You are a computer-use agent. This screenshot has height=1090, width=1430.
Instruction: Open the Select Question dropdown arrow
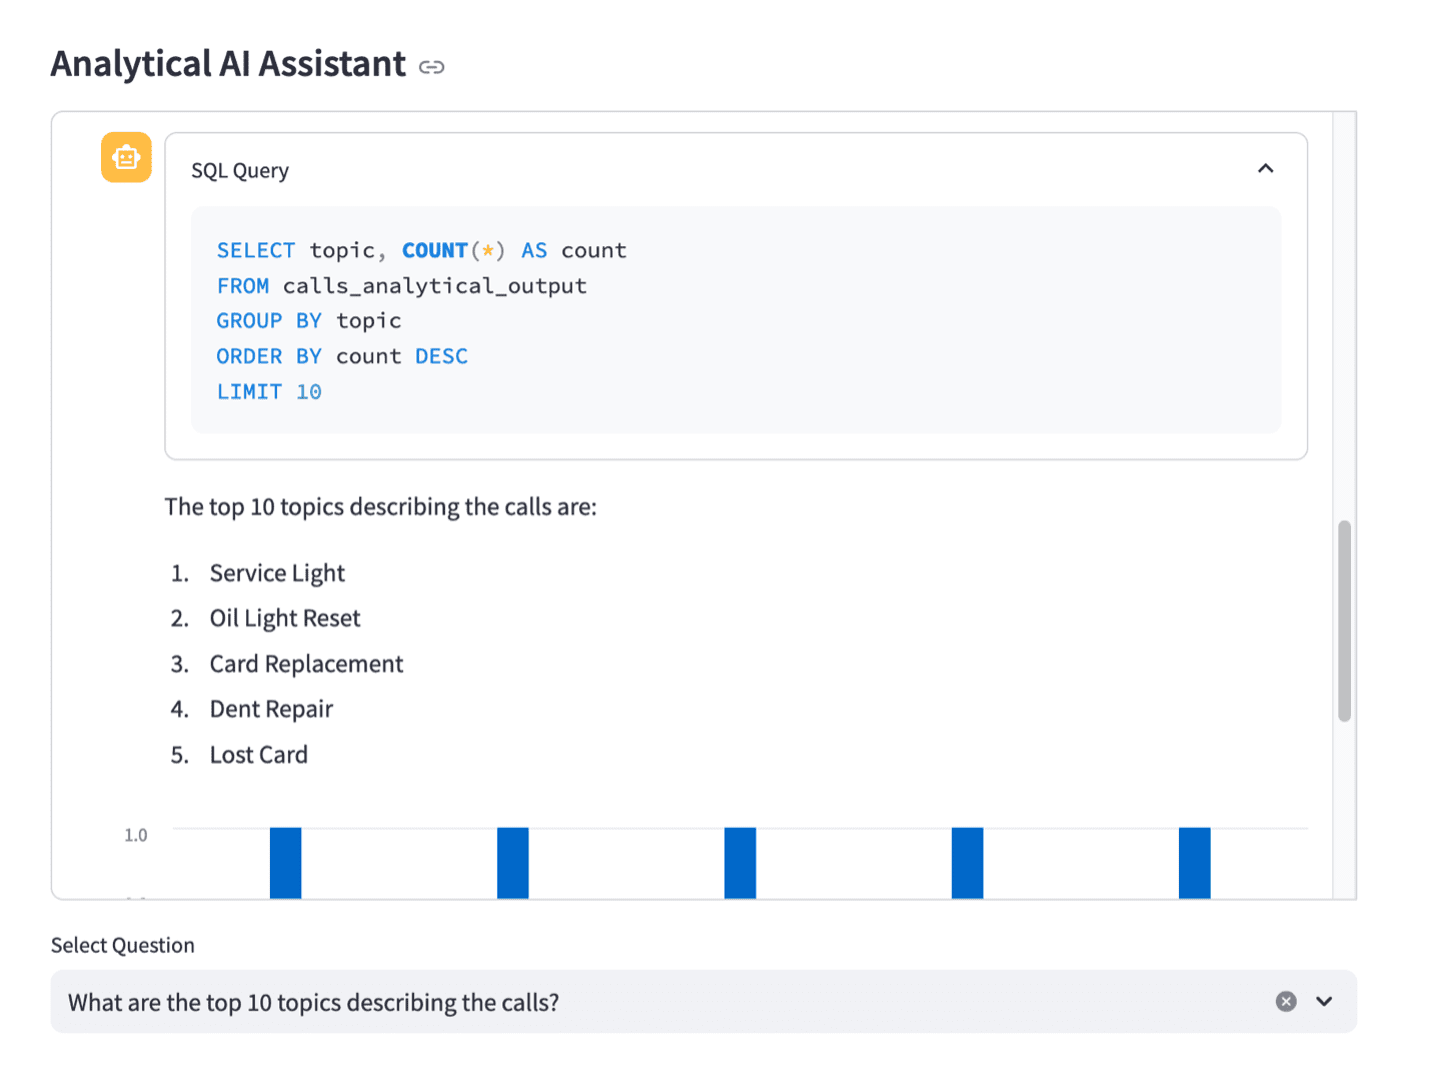1324,1001
